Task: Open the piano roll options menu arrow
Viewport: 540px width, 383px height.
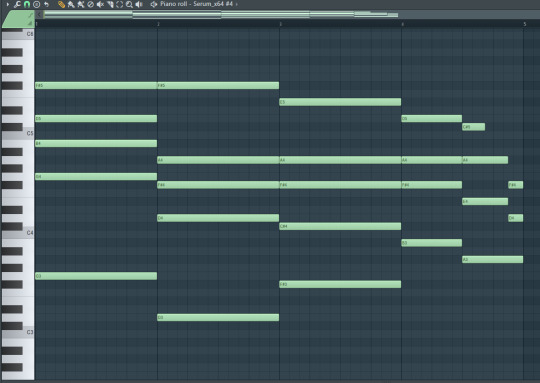Action: click(8, 4)
